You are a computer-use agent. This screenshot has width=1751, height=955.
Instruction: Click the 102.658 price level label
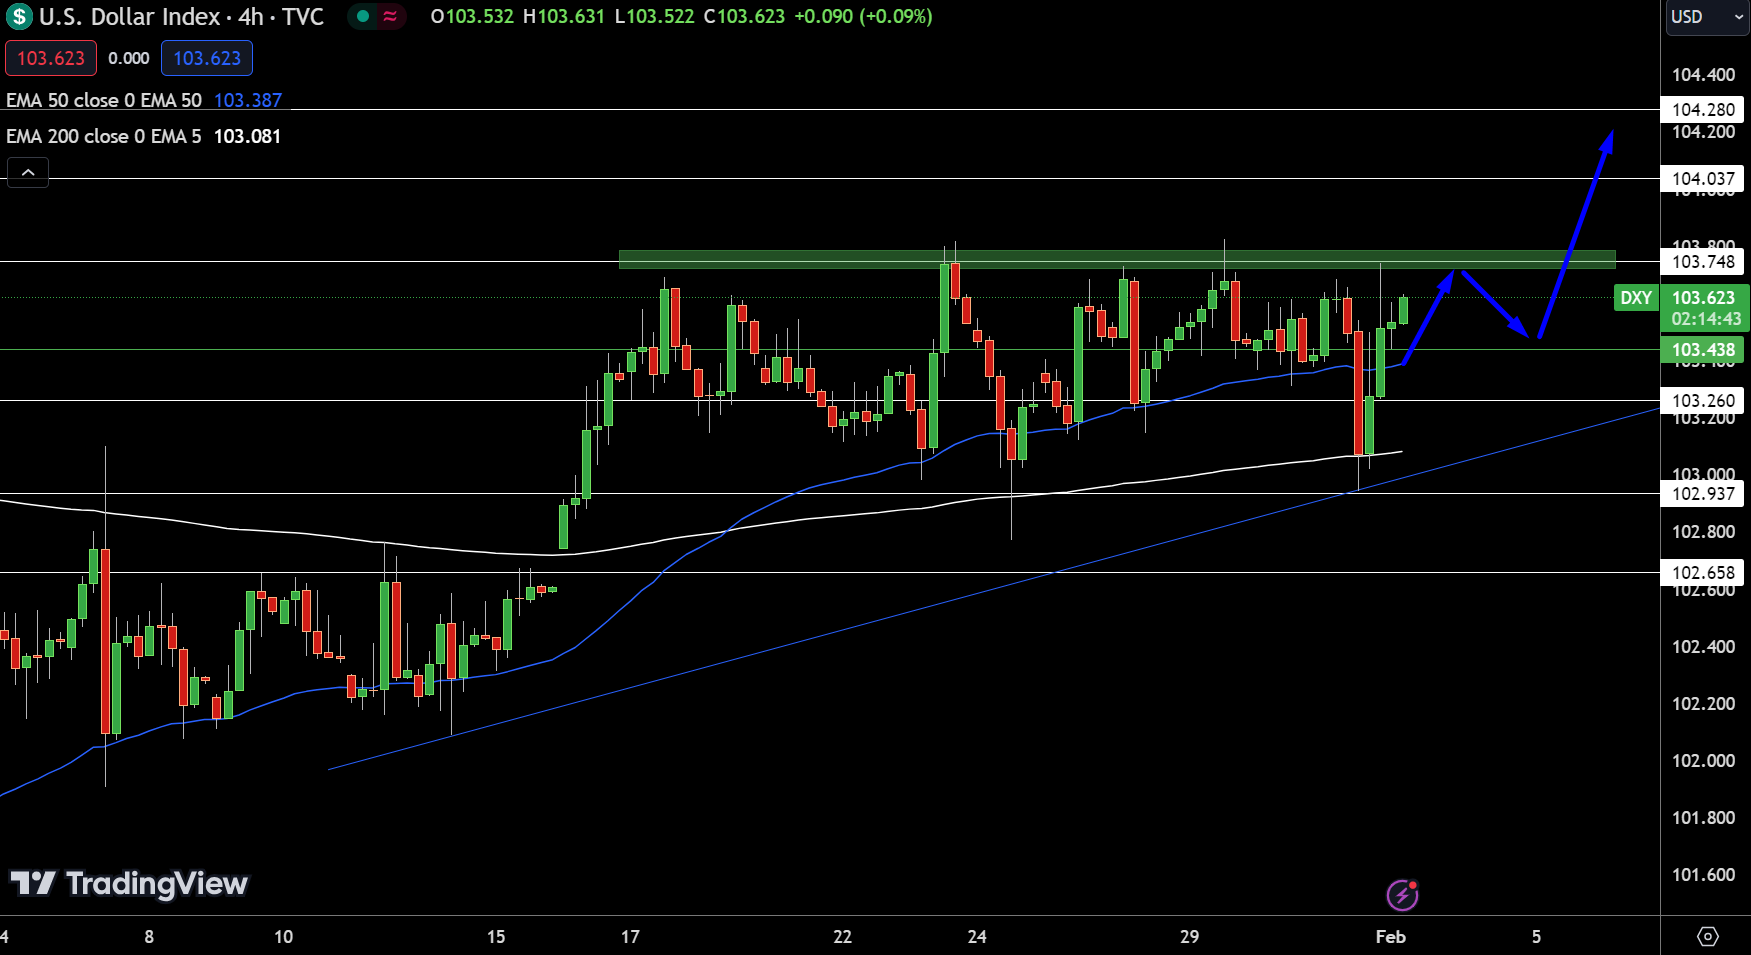pyautogui.click(x=1703, y=573)
